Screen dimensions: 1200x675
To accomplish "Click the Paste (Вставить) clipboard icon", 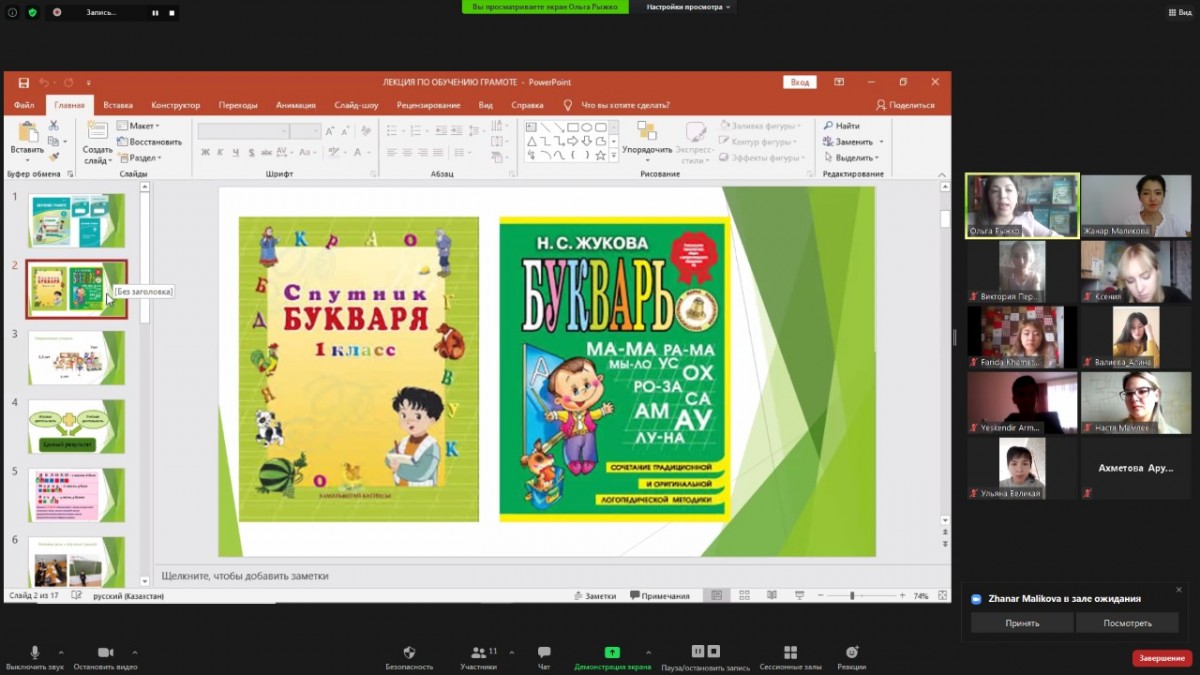I will click(x=27, y=132).
